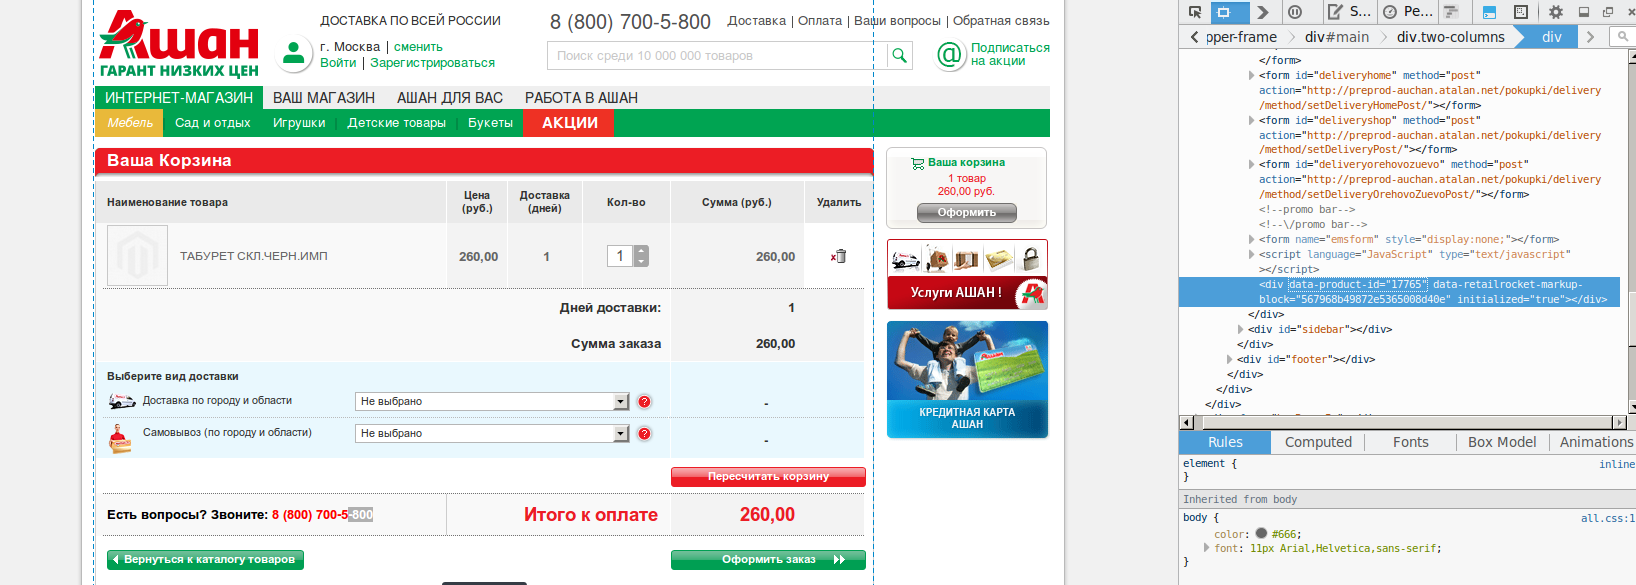The image size is (1636, 585).
Task: Activate the element picker in devtools
Action: (x=1194, y=12)
